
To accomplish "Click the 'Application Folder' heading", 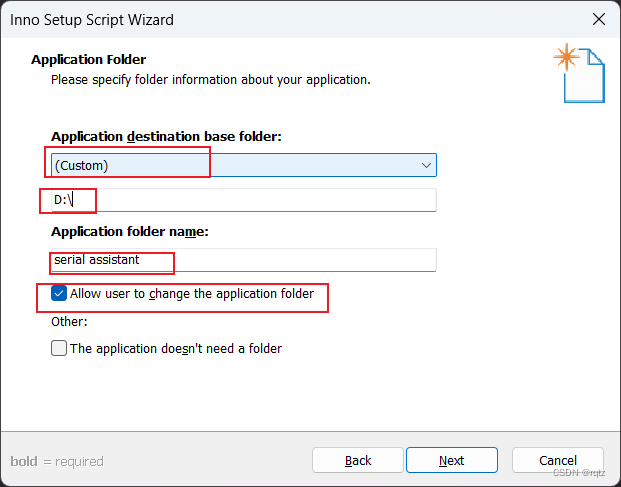I will pyautogui.click(x=89, y=60).
